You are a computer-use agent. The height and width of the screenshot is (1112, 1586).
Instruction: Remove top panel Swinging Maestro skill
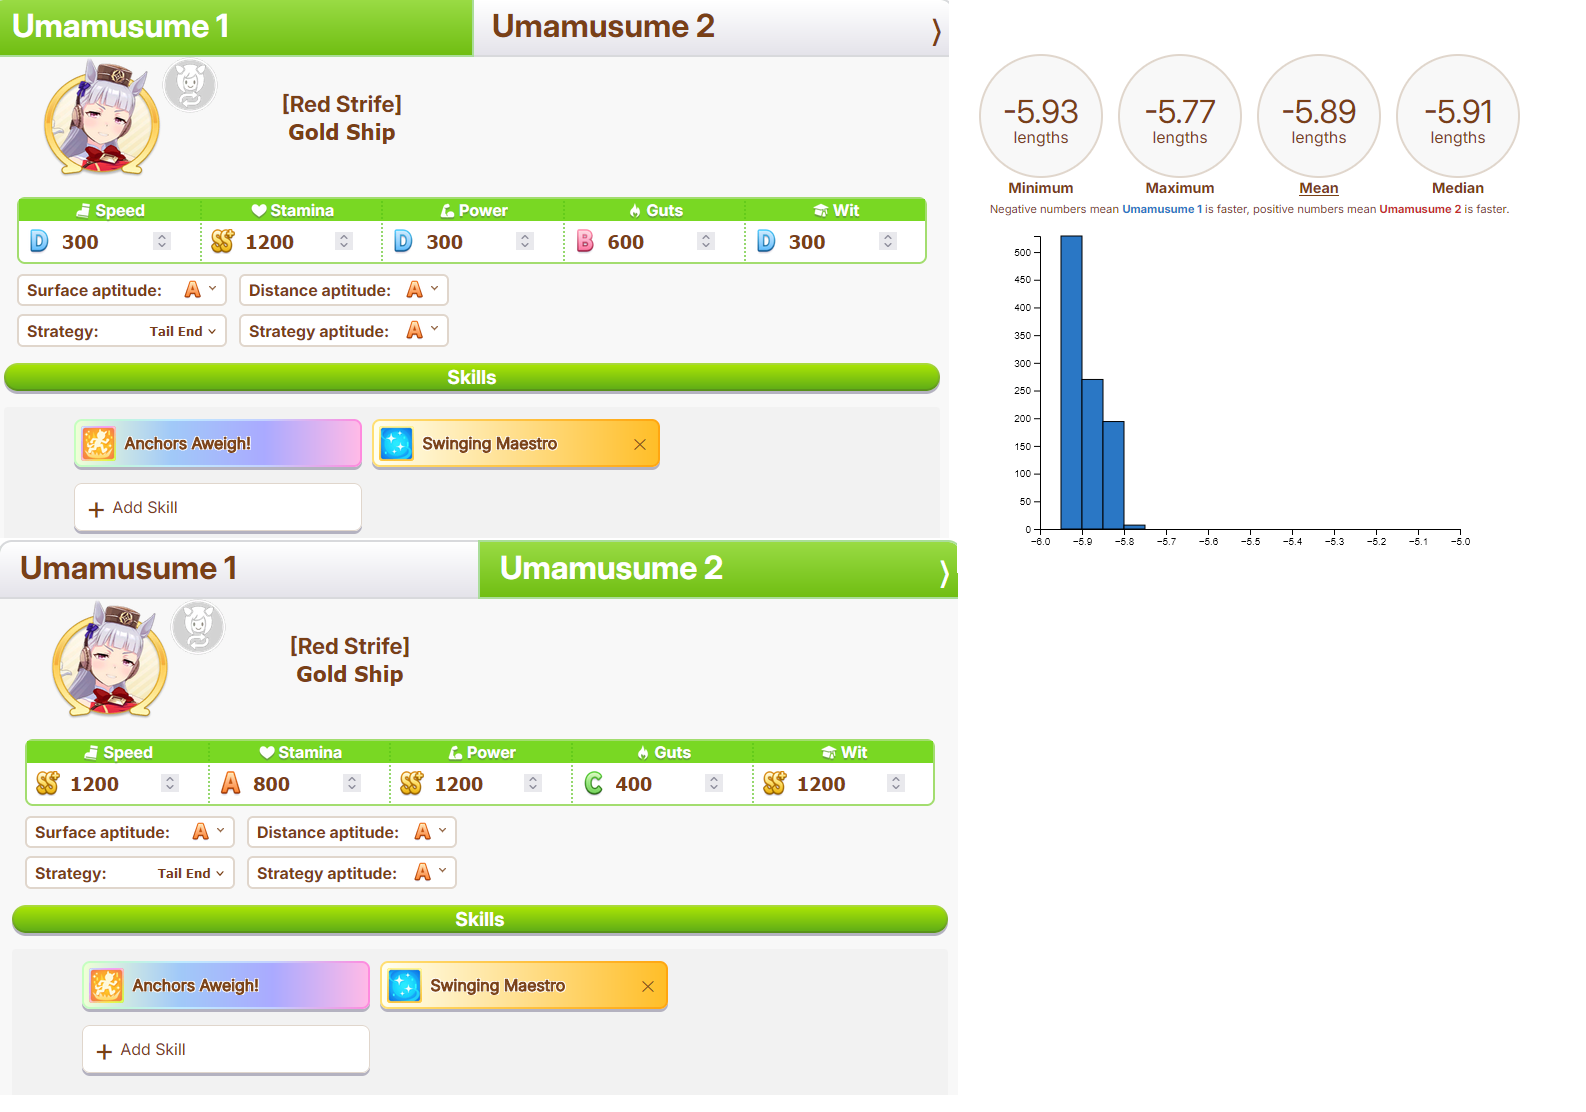[640, 444]
